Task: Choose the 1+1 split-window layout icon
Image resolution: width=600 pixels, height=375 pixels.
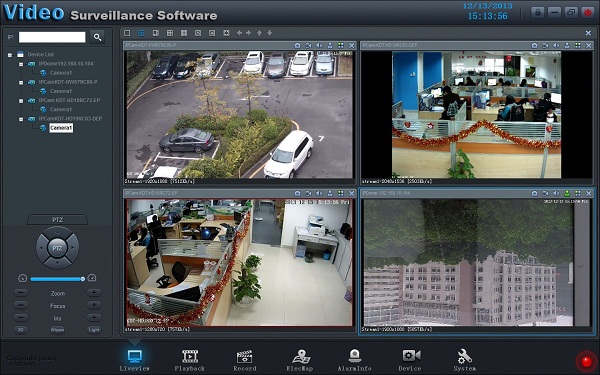Action: click(x=156, y=33)
